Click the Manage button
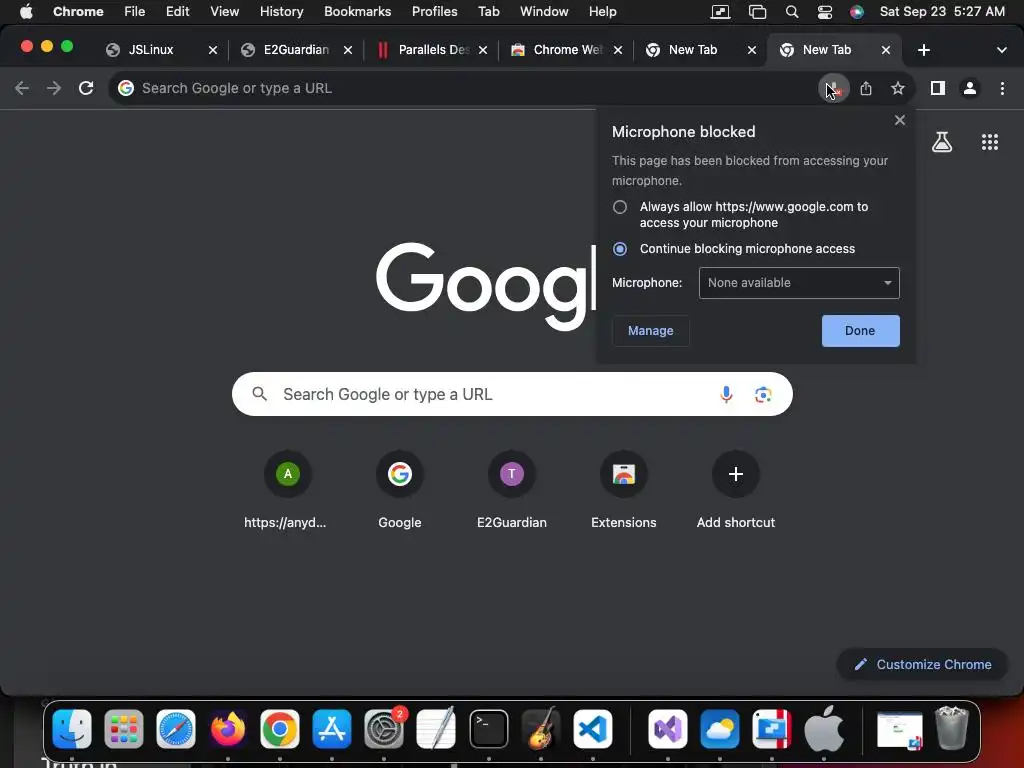 pyautogui.click(x=650, y=330)
